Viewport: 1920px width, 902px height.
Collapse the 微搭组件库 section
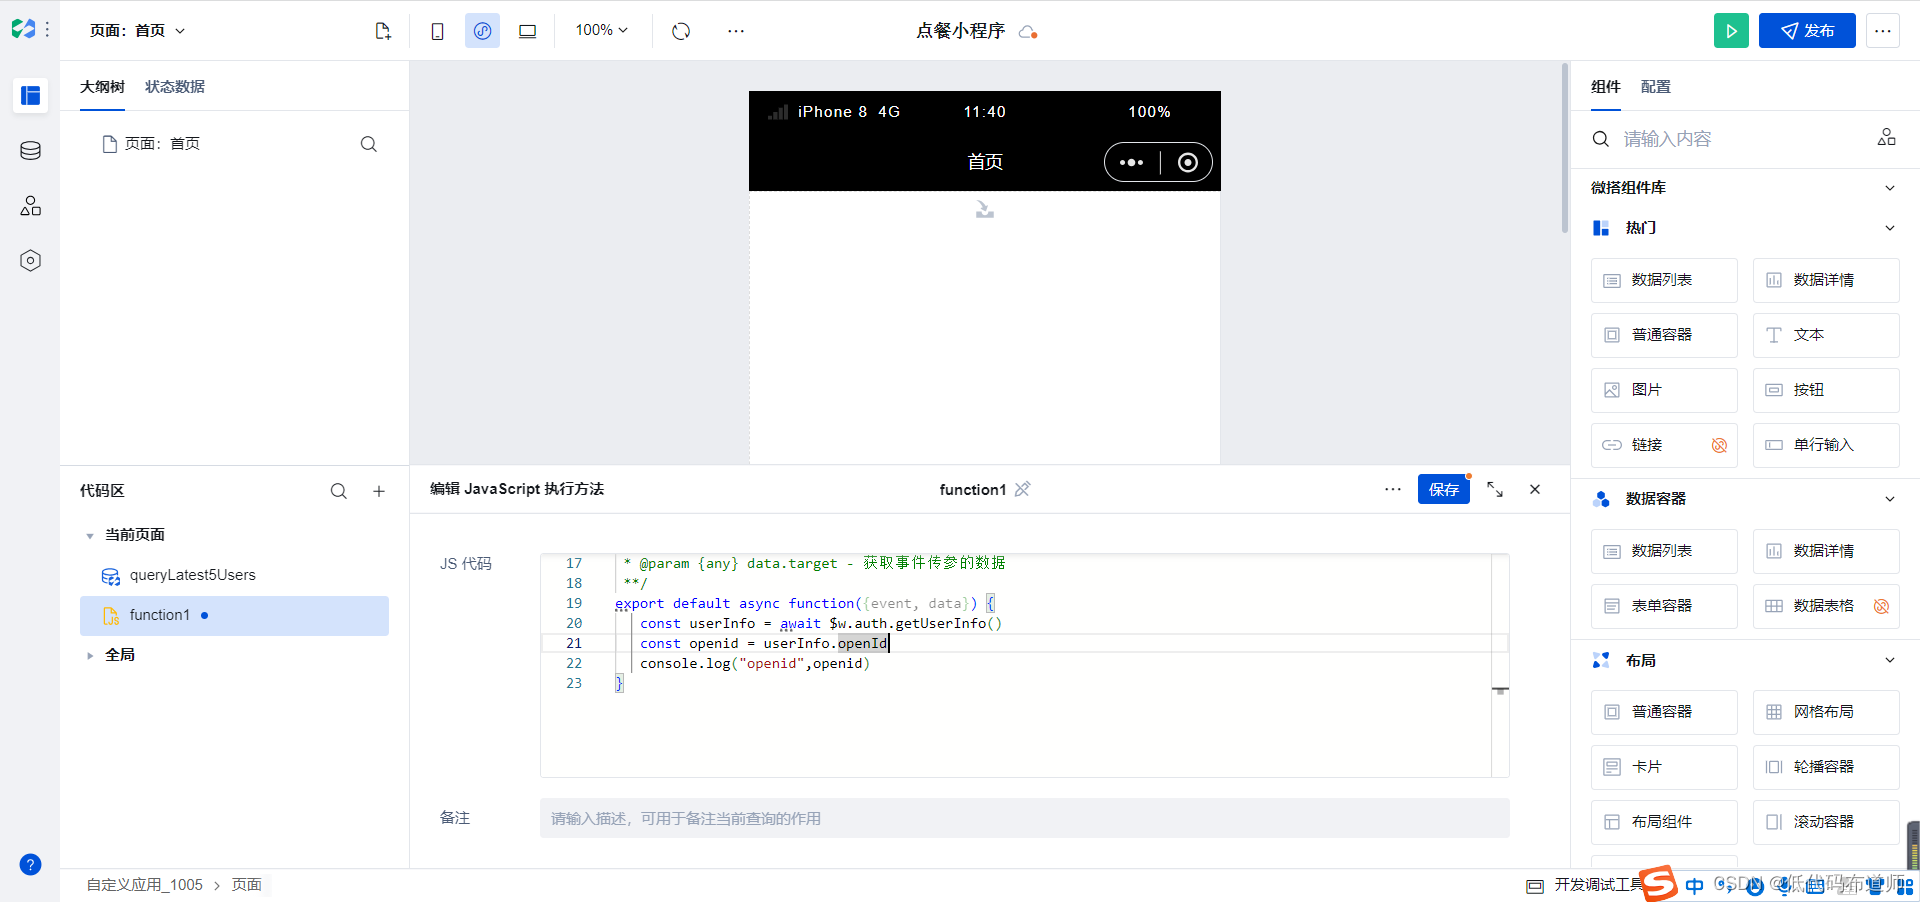(1890, 188)
